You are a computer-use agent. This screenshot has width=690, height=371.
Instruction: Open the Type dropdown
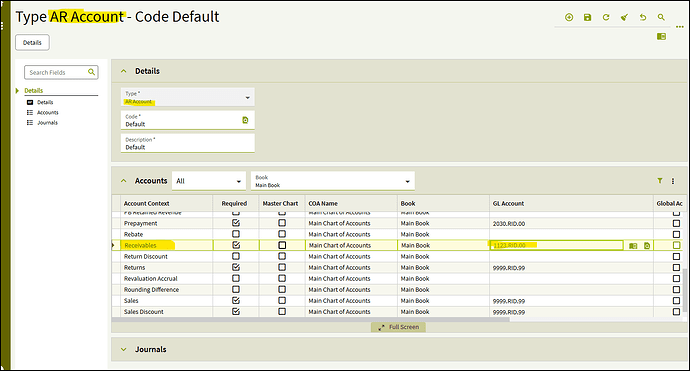point(187,97)
